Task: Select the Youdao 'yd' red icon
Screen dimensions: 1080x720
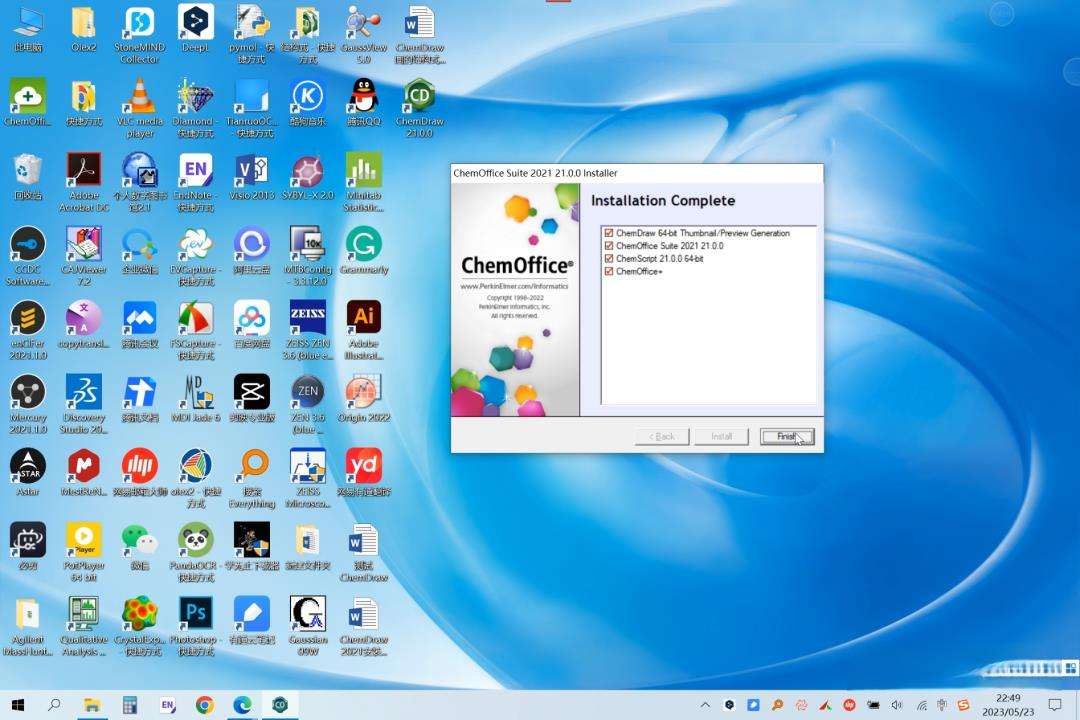Action: [364, 472]
